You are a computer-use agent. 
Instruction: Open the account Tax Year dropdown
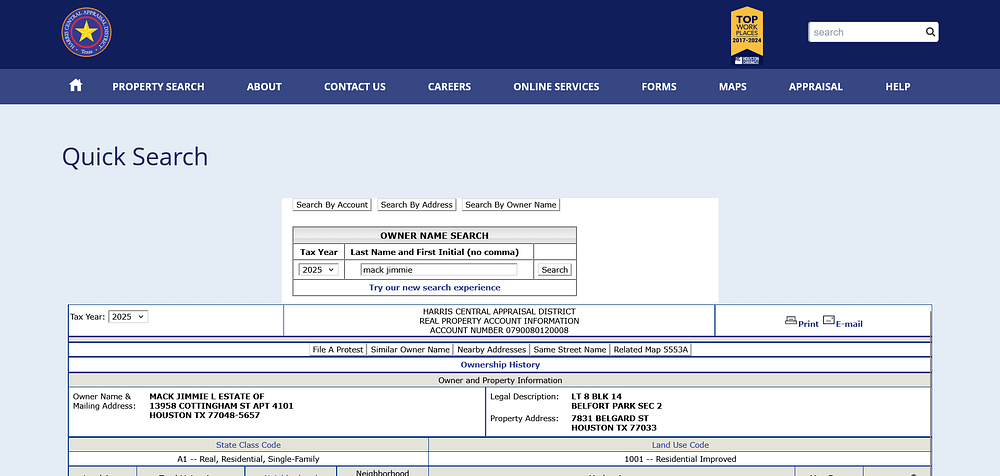[x=128, y=316]
